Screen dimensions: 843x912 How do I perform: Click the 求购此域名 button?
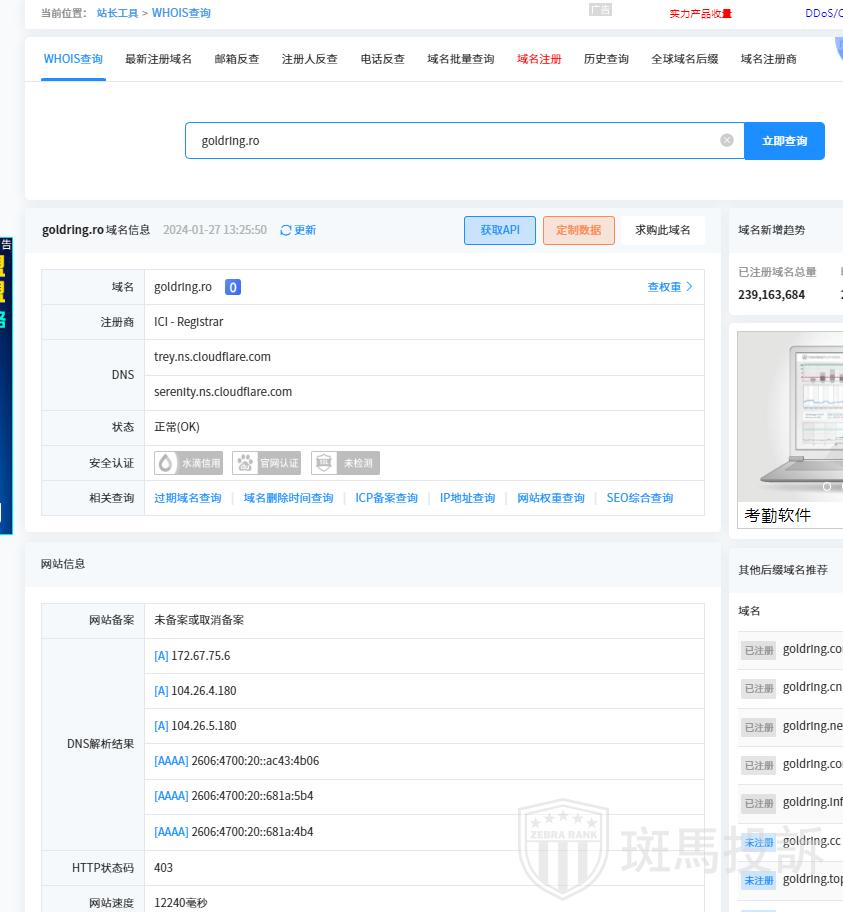point(662,230)
